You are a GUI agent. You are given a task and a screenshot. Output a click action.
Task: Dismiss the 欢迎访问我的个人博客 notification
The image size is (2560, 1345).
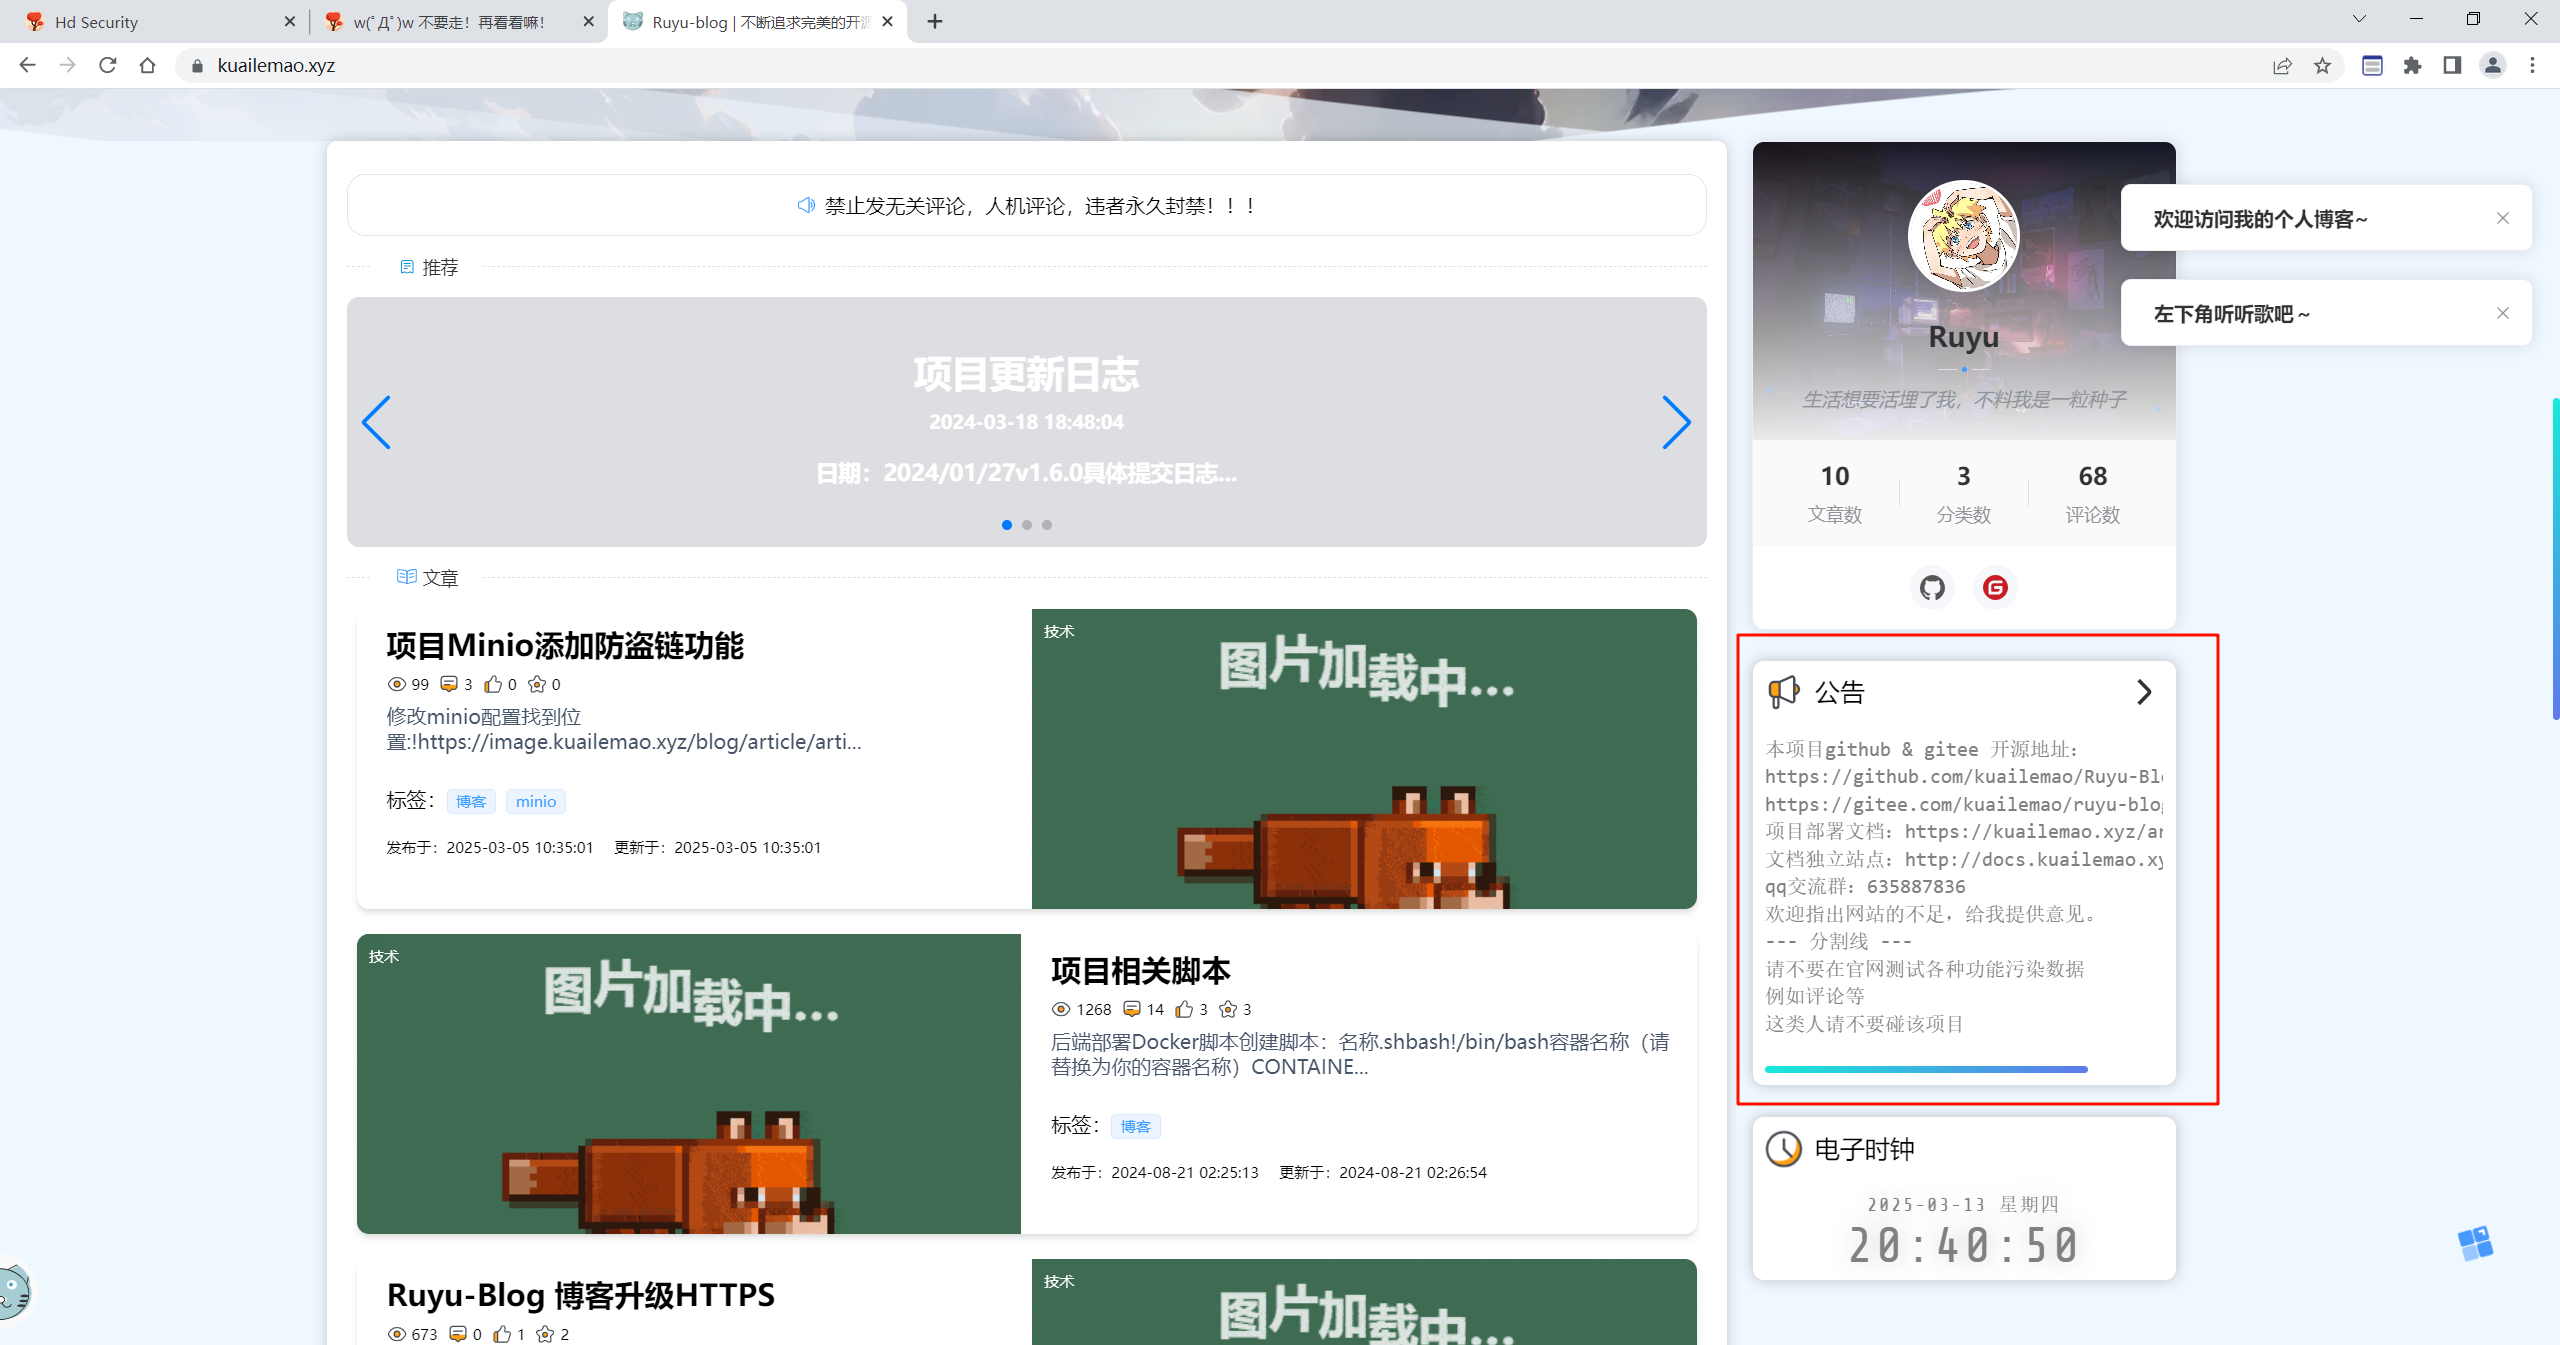pyautogui.click(x=2502, y=218)
